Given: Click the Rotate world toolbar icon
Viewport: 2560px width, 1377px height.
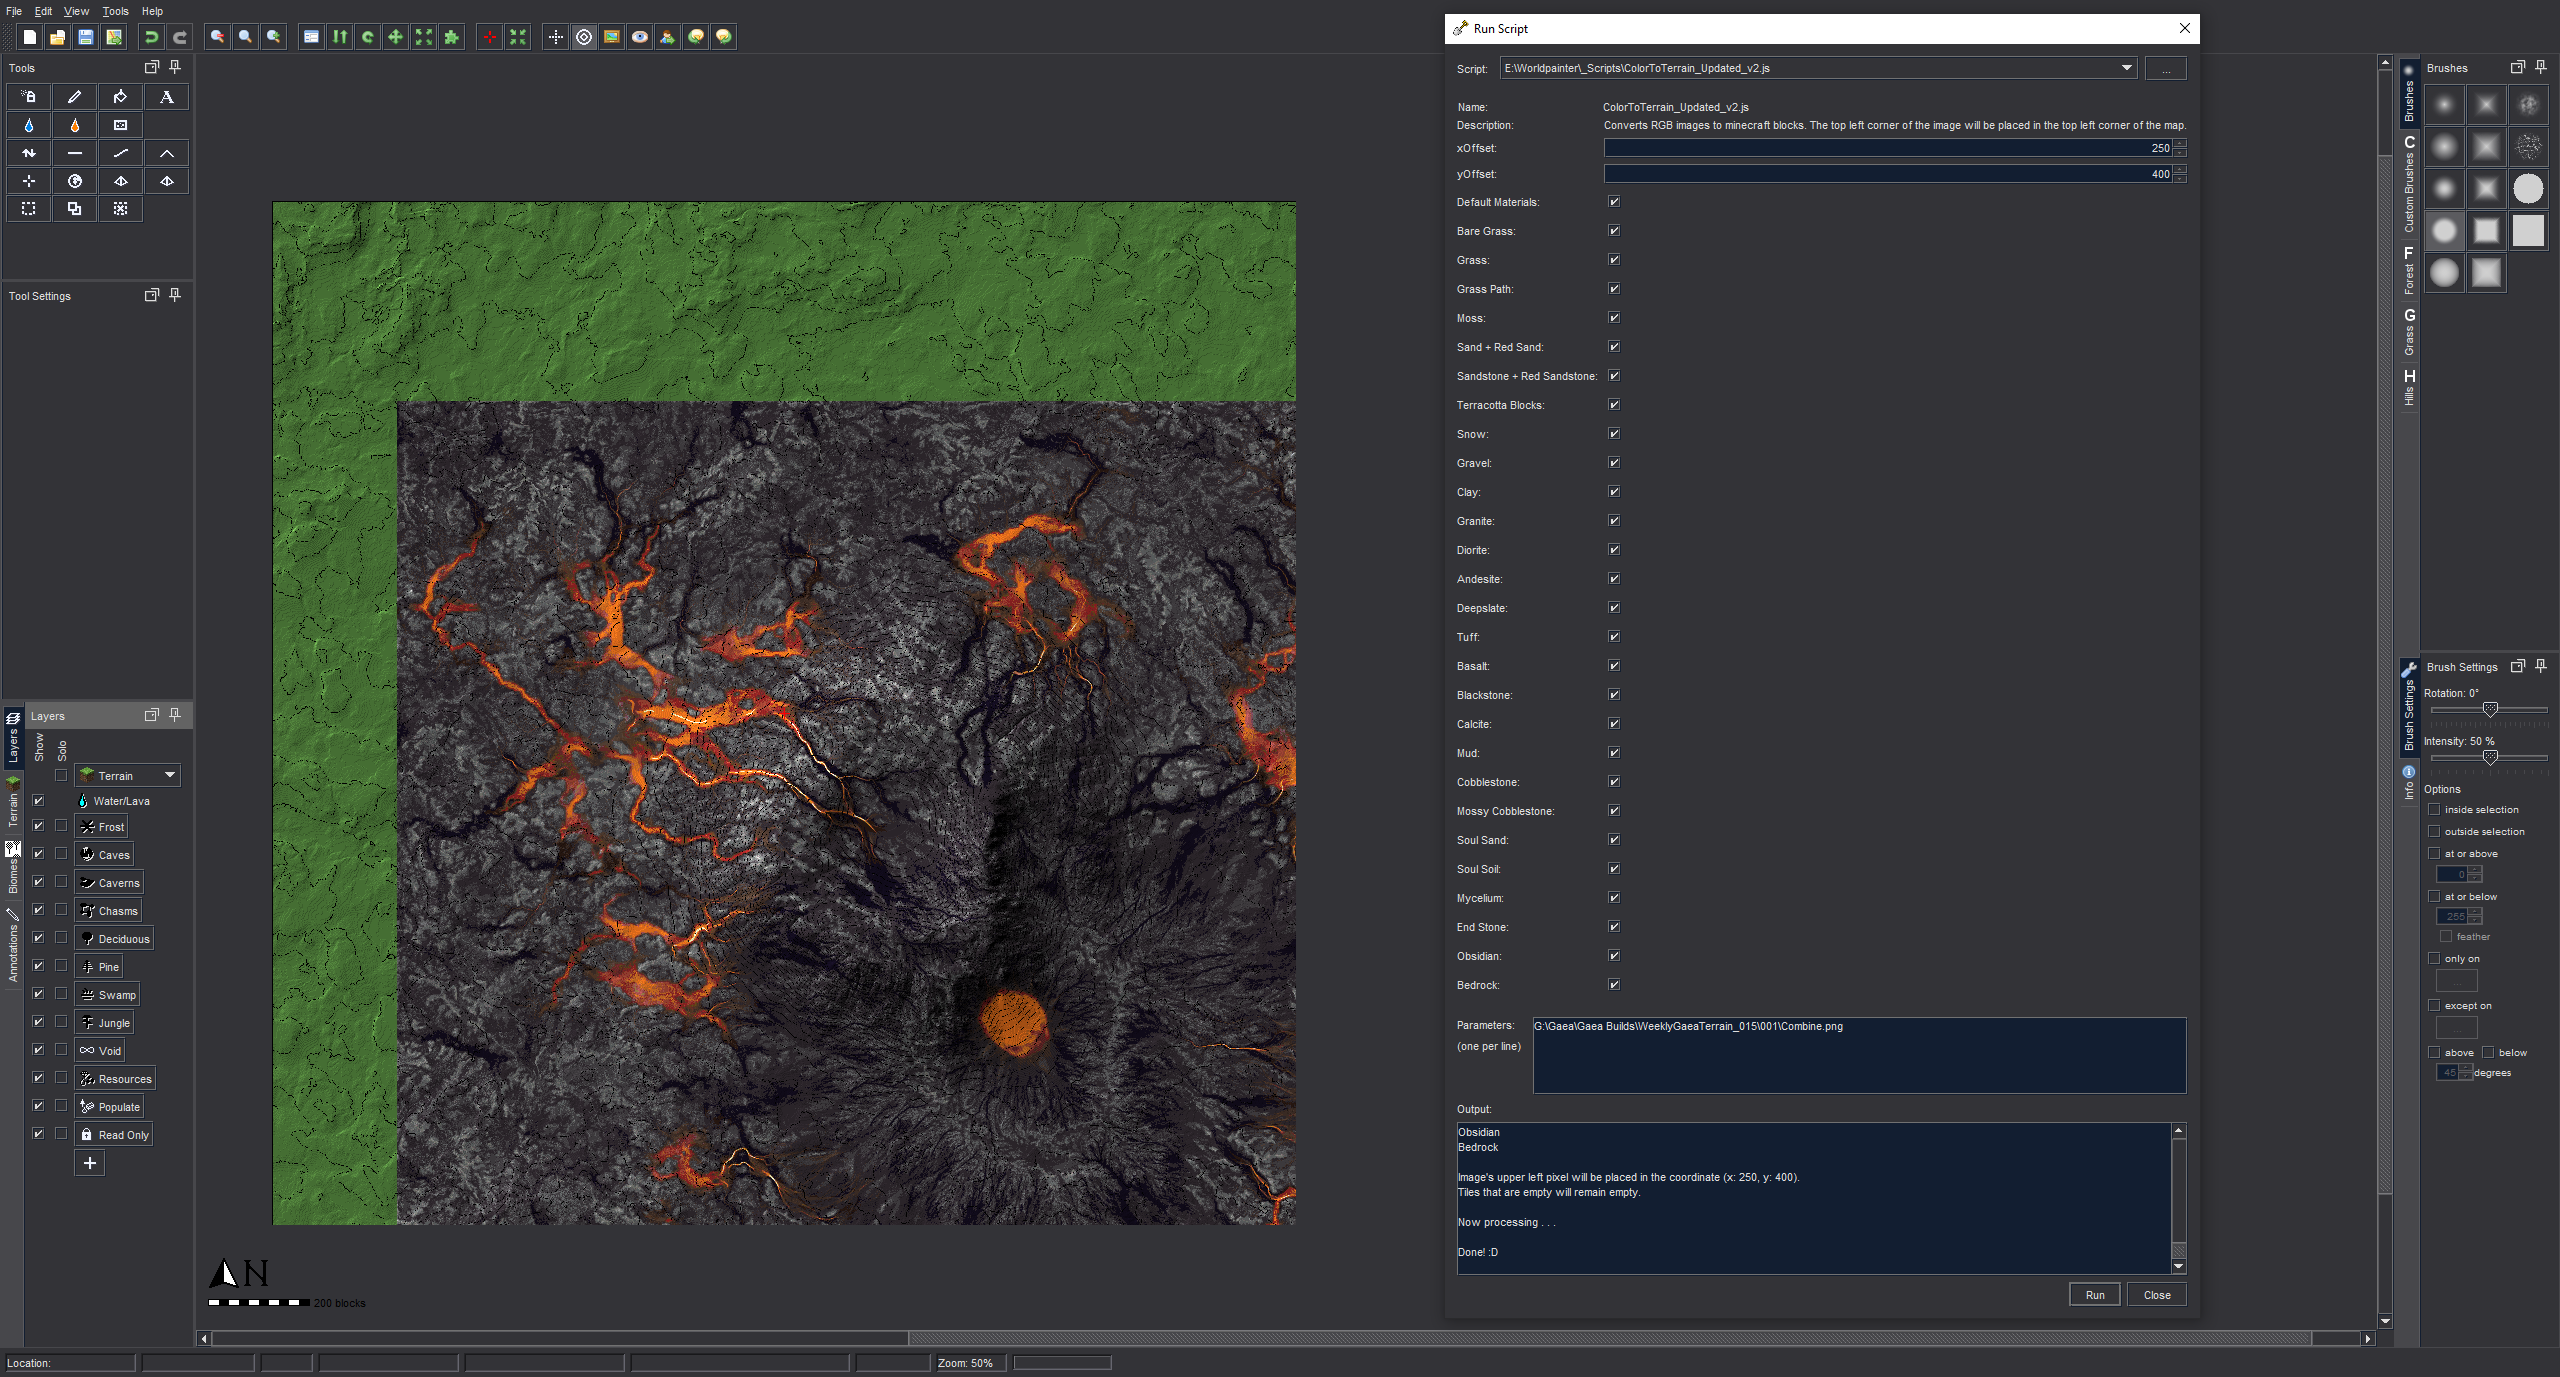Looking at the screenshot, I should coord(368,37).
